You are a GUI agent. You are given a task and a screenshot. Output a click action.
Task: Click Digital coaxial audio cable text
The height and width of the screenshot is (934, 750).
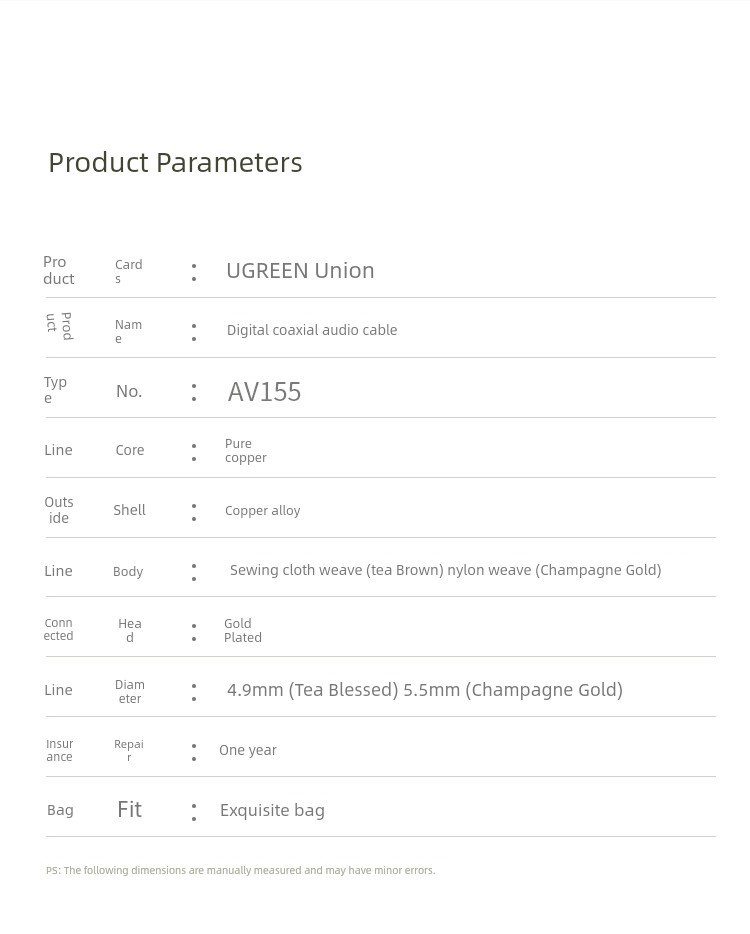coord(312,330)
